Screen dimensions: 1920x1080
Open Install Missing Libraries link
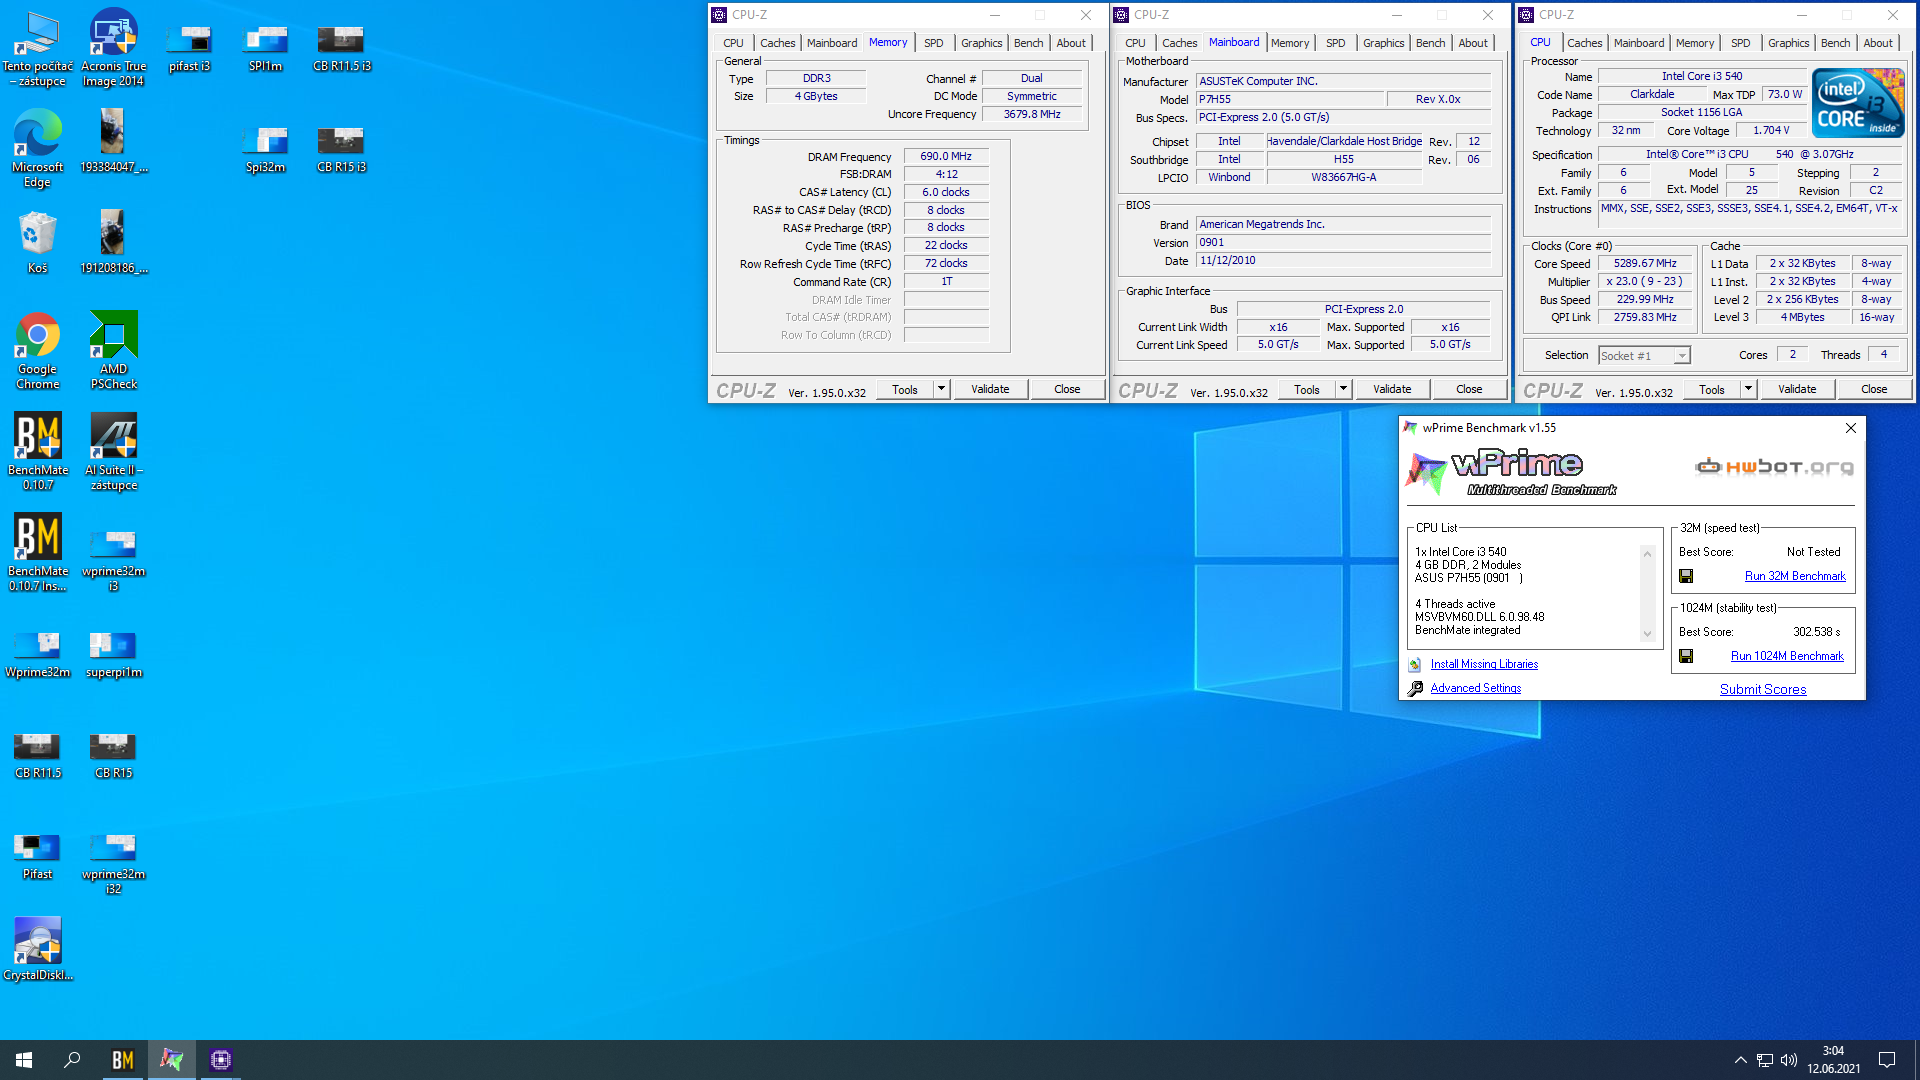pyautogui.click(x=1484, y=664)
